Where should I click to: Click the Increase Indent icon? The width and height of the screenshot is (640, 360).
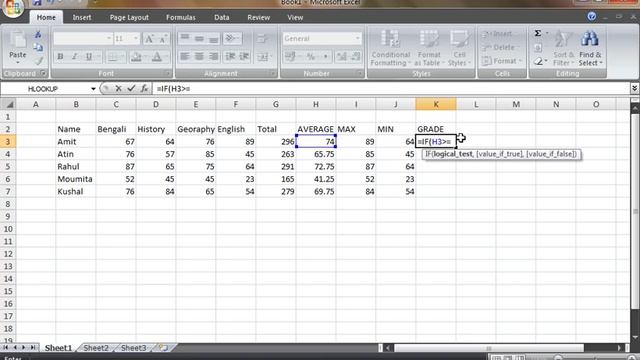click(x=244, y=56)
